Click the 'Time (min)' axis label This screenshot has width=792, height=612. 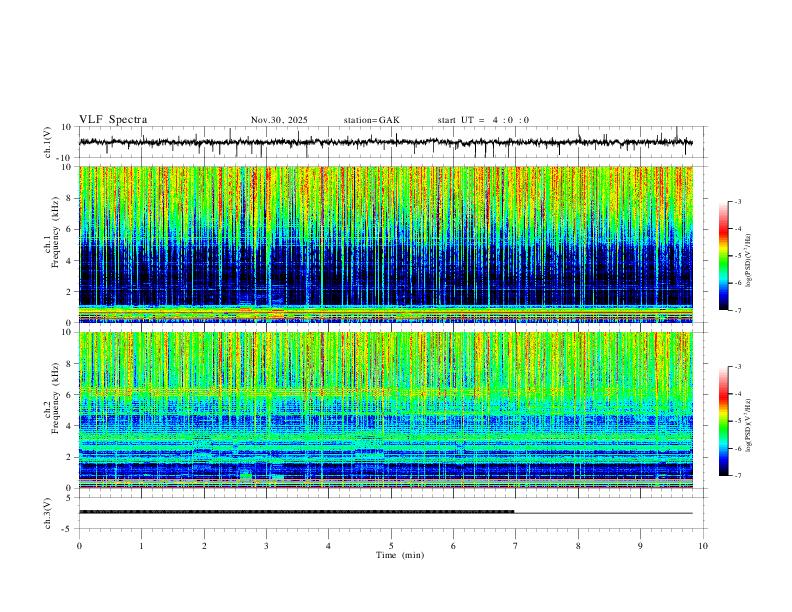coord(400,555)
